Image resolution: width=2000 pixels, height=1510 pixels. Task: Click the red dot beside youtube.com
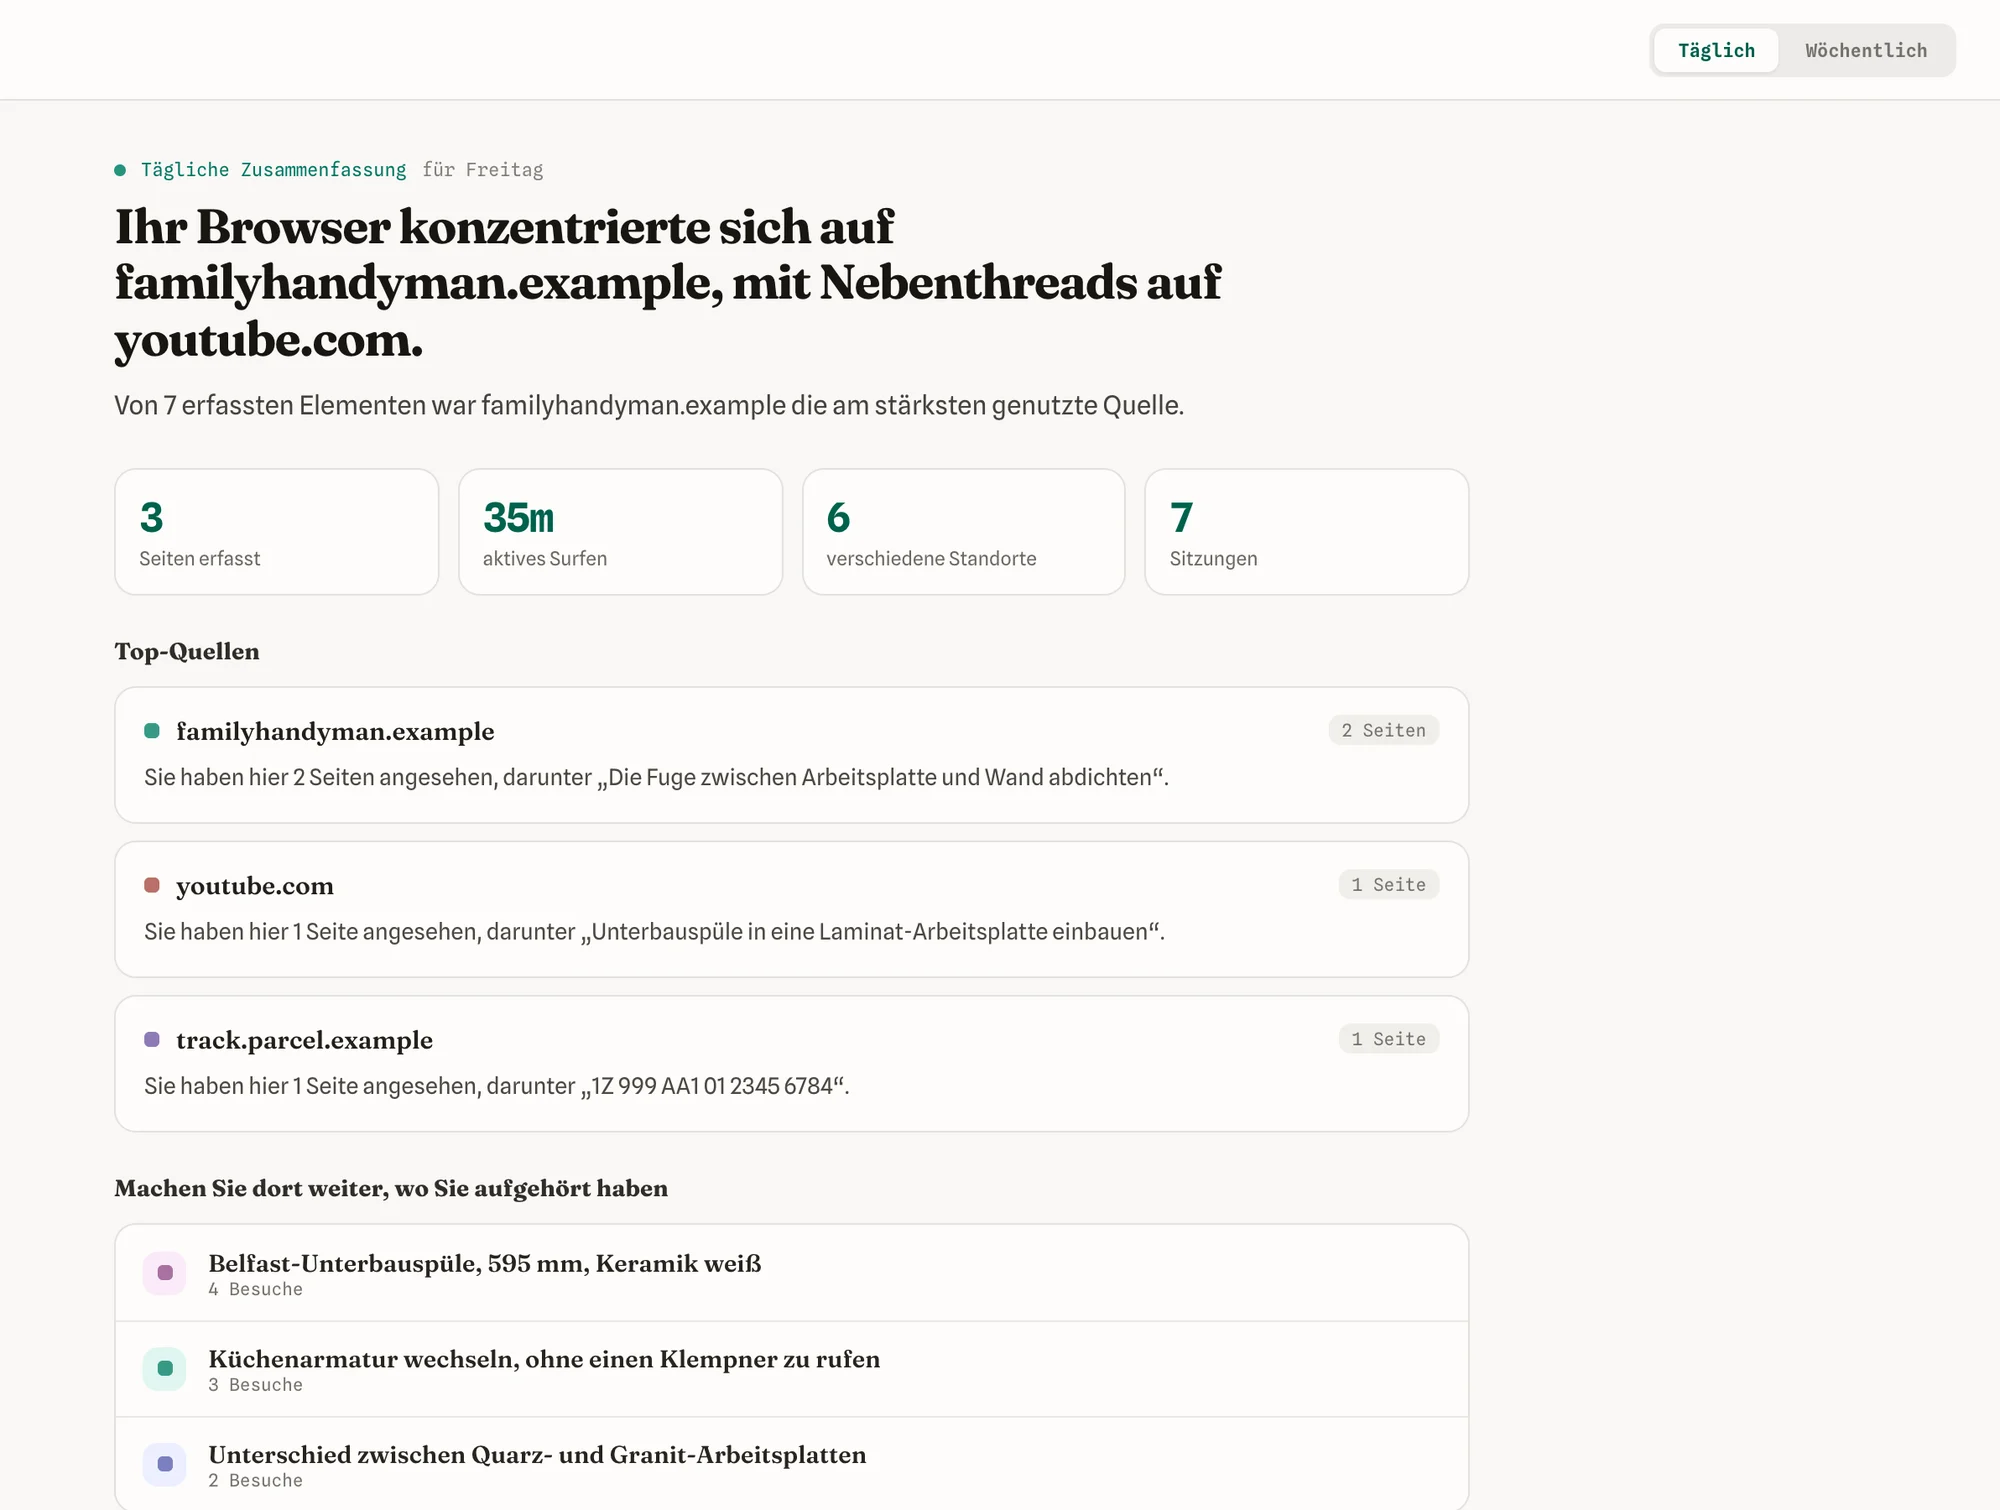pyautogui.click(x=152, y=885)
